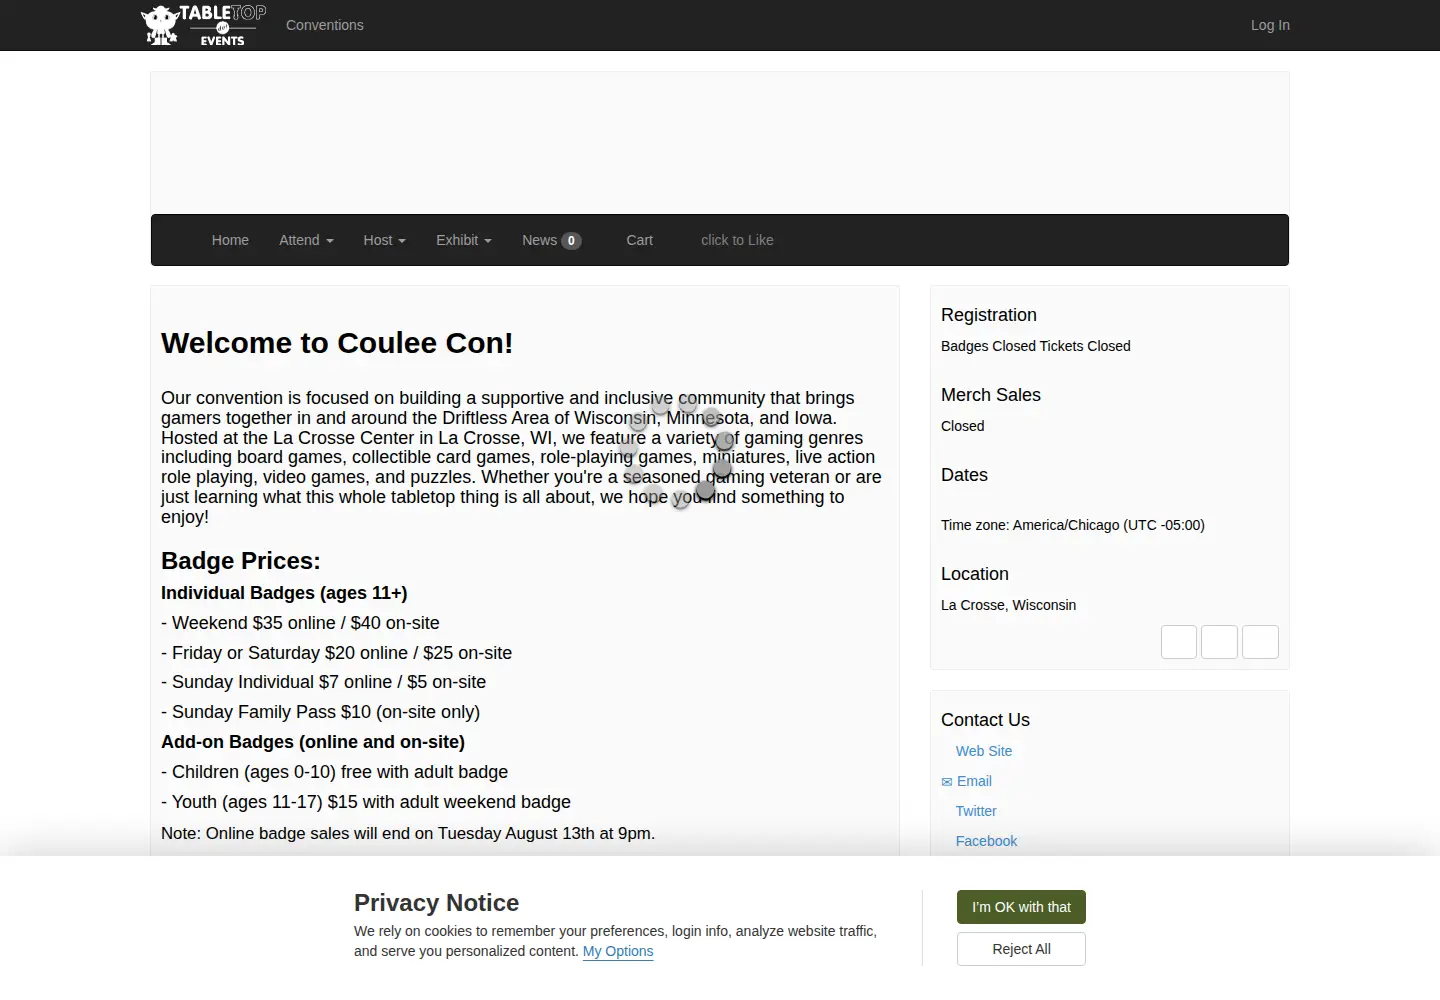Open the Web Site contact link

pyautogui.click(x=984, y=751)
